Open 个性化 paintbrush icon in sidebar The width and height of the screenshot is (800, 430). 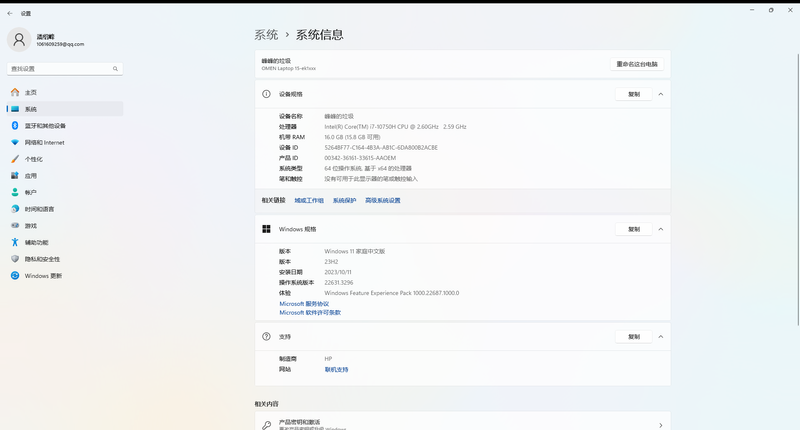14,159
